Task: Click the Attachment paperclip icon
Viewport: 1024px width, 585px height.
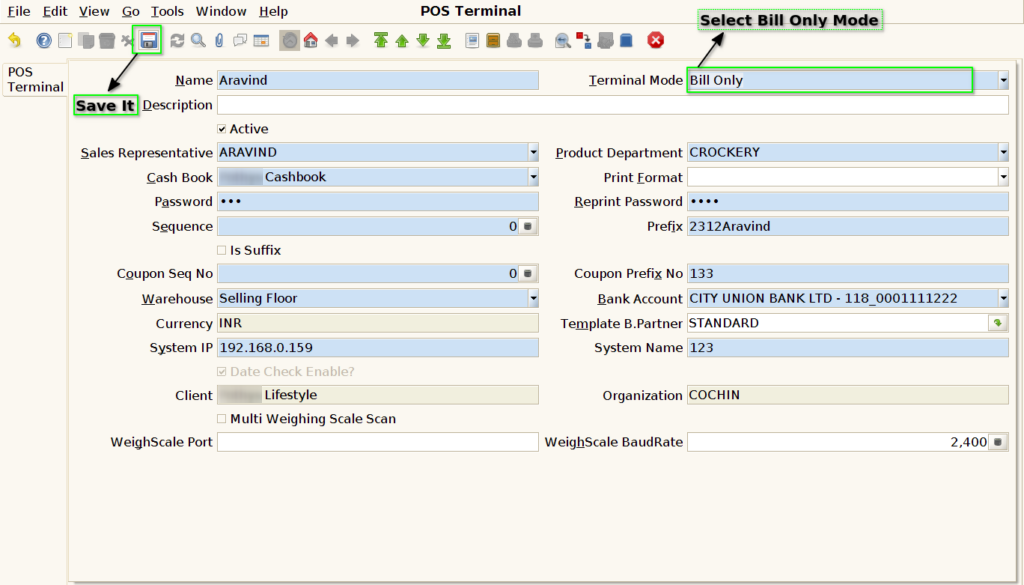Action: [x=219, y=40]
